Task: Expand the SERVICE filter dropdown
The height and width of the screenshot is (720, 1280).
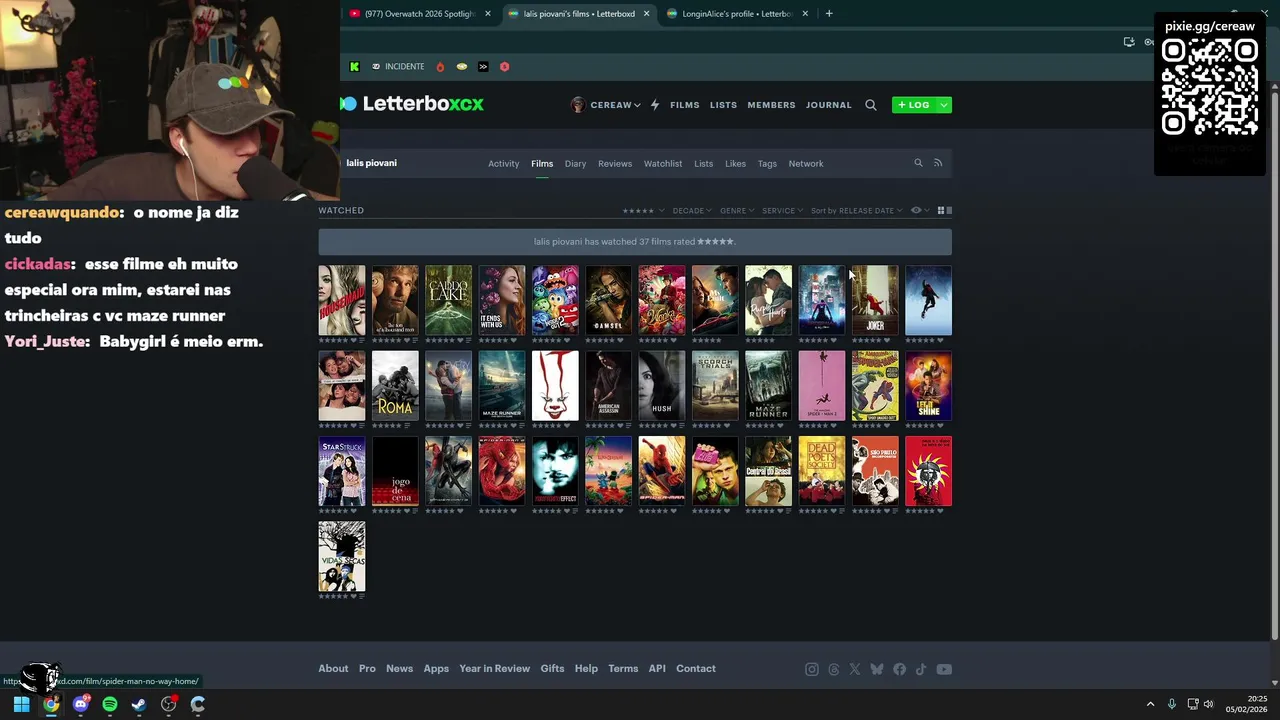Action: 782,211
